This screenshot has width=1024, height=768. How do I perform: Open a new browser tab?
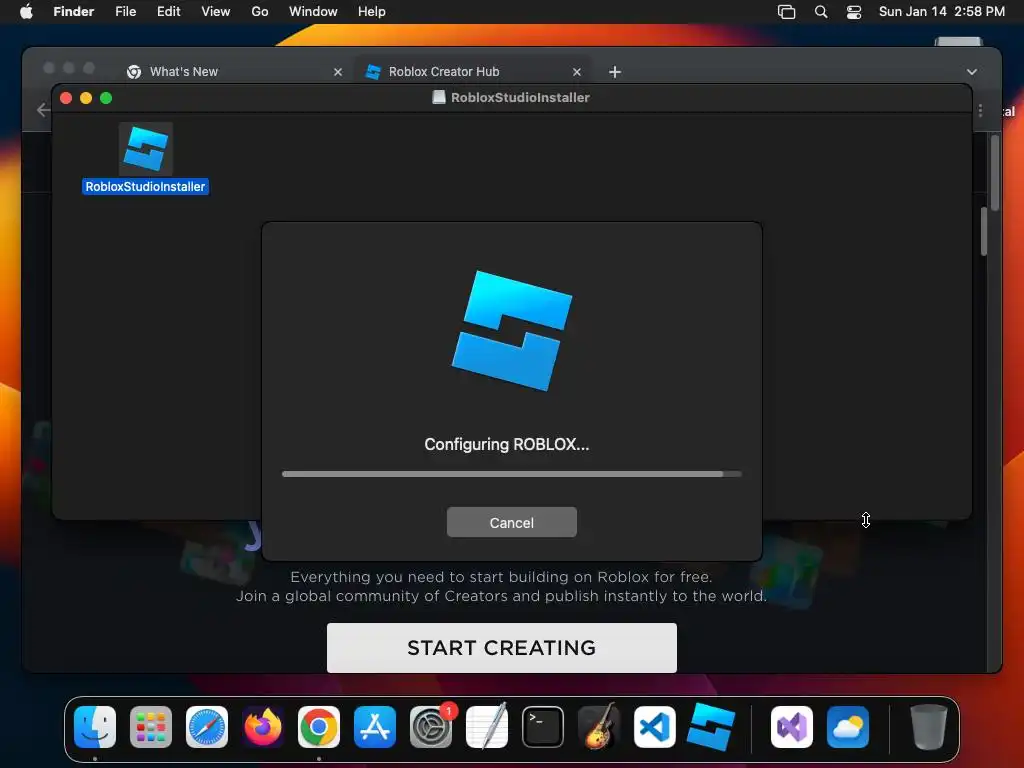coord(615,72)
